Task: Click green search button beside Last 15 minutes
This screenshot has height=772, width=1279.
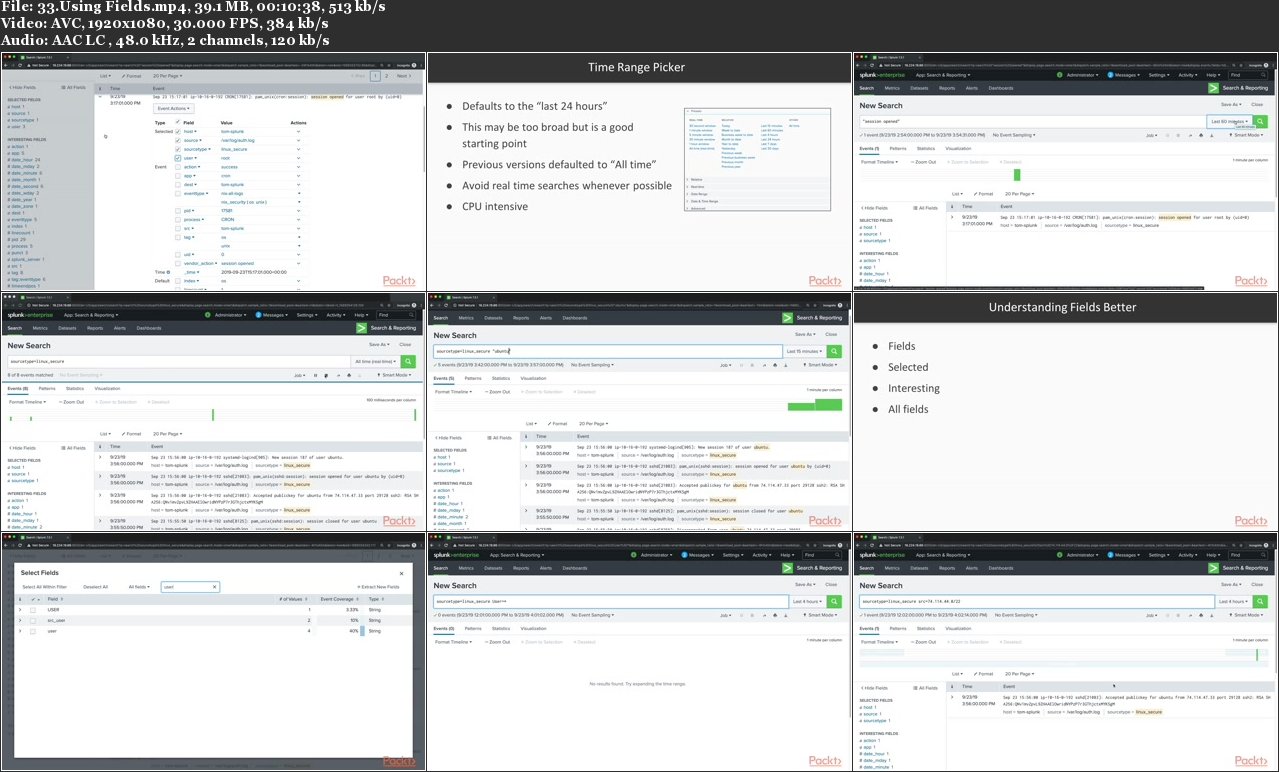Action: [x=836, y=352]
